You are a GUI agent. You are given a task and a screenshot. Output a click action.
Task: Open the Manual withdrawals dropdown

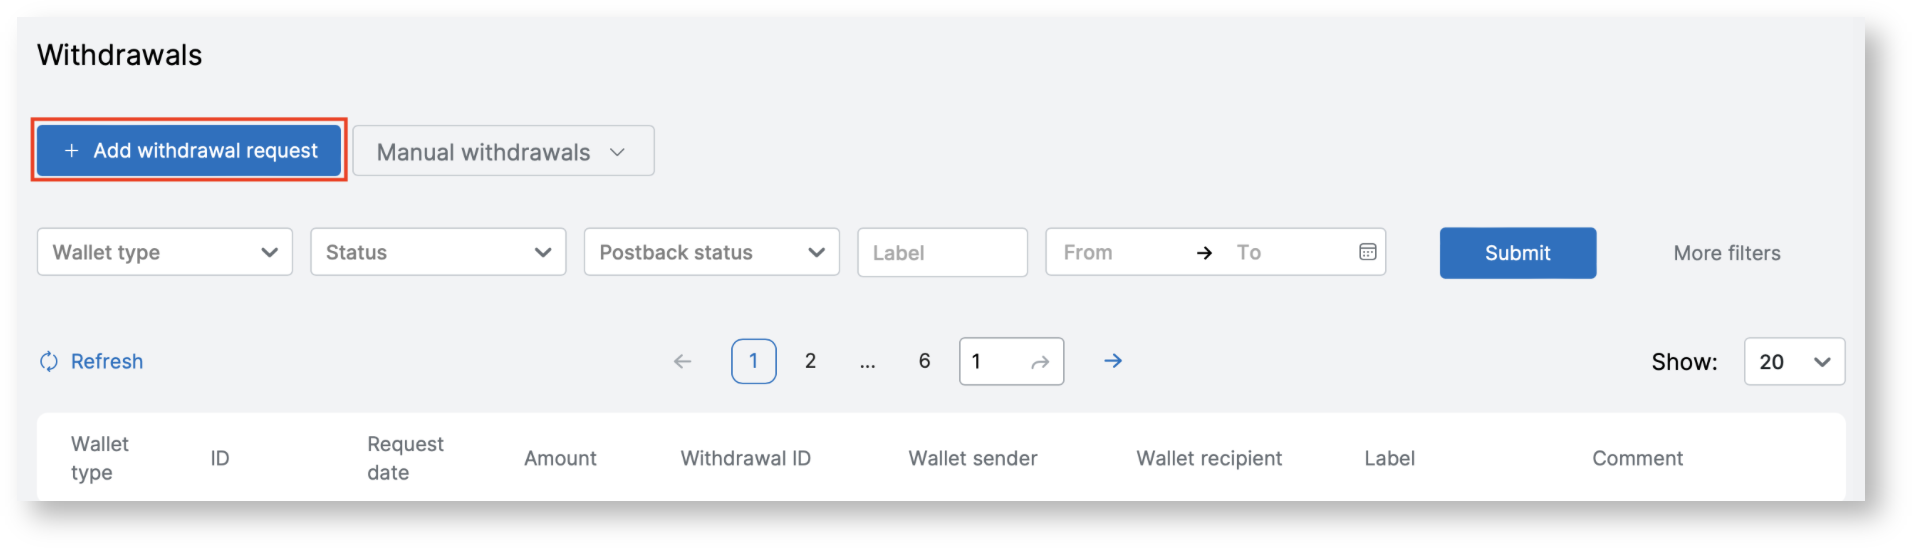[503, 152]
